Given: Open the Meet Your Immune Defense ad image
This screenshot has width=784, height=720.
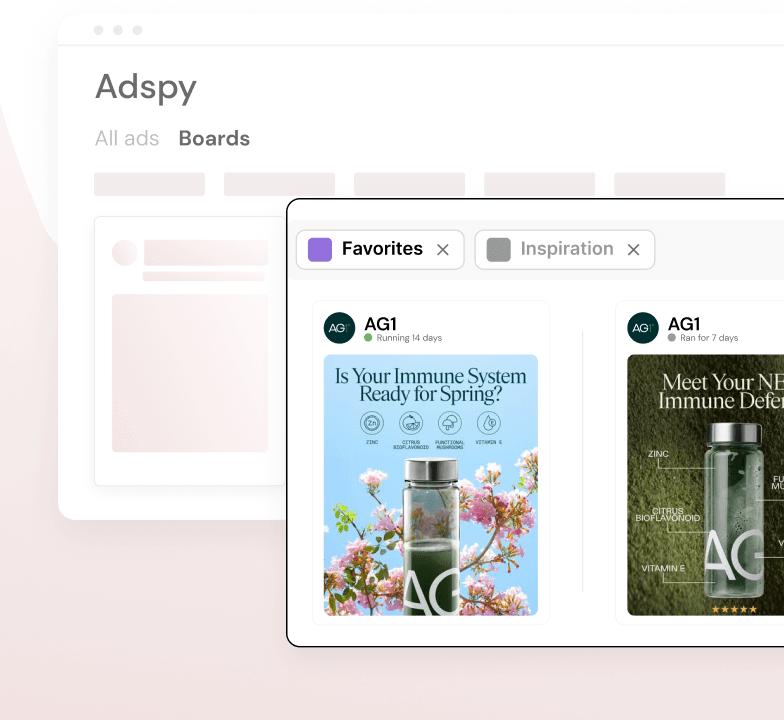Looking at the screenshot, I should (x=706, y=485).
